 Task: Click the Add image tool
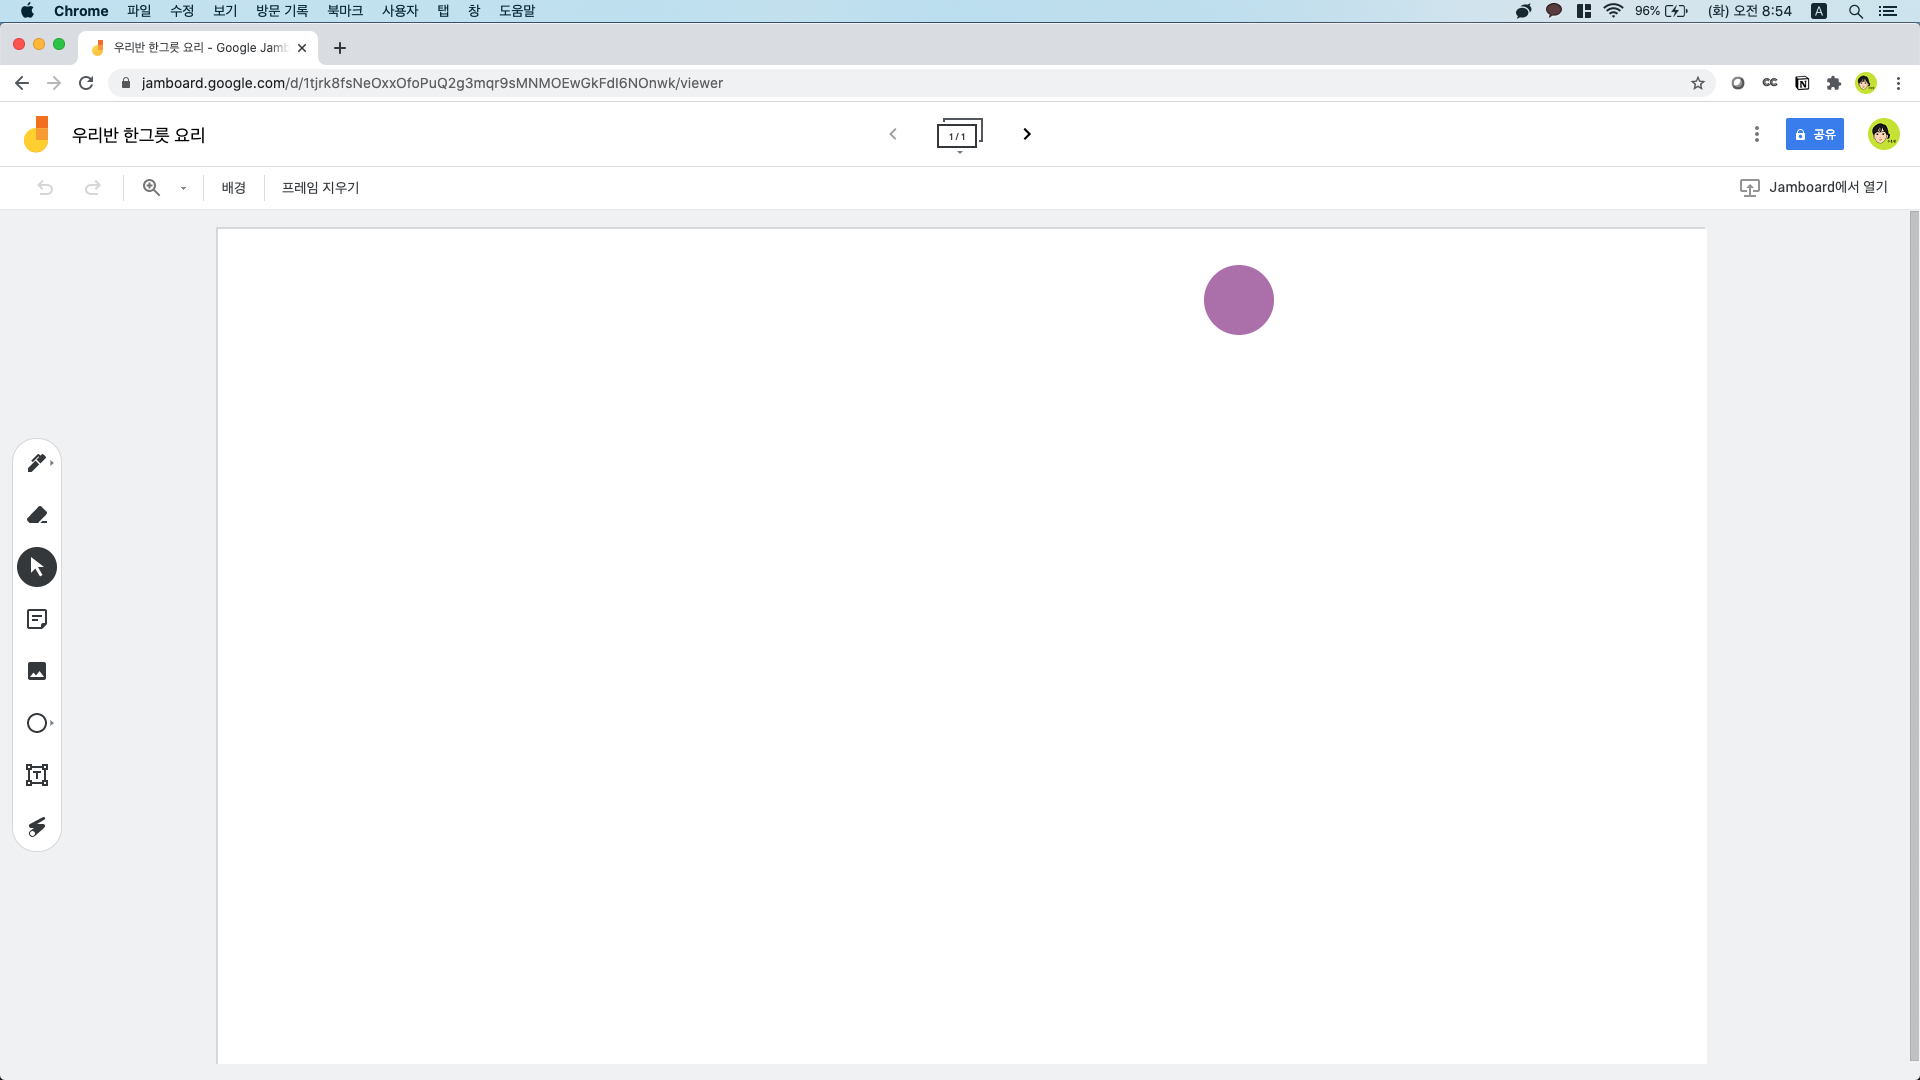(x=37, y=671)
